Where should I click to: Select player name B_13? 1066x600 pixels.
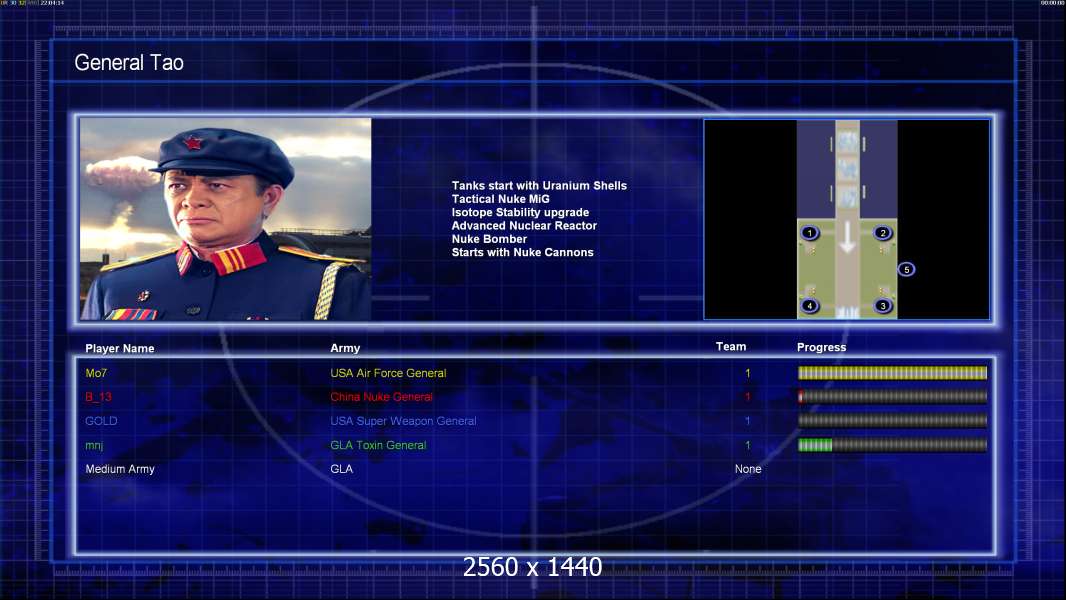point(98,397)
